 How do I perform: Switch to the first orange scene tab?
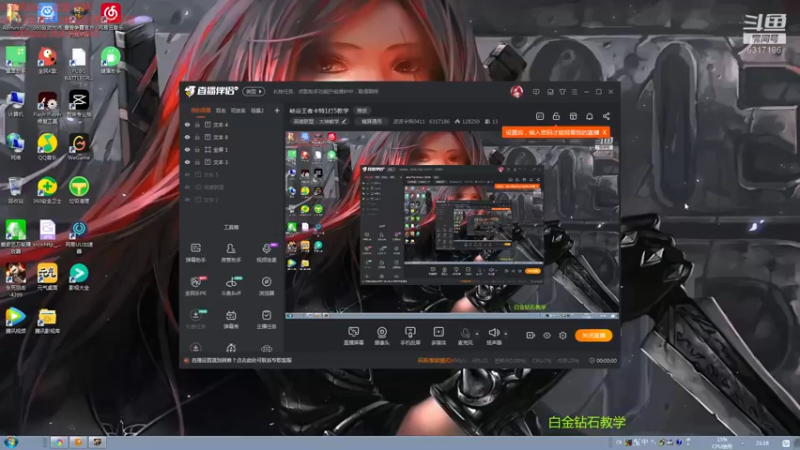pos(201,110)
